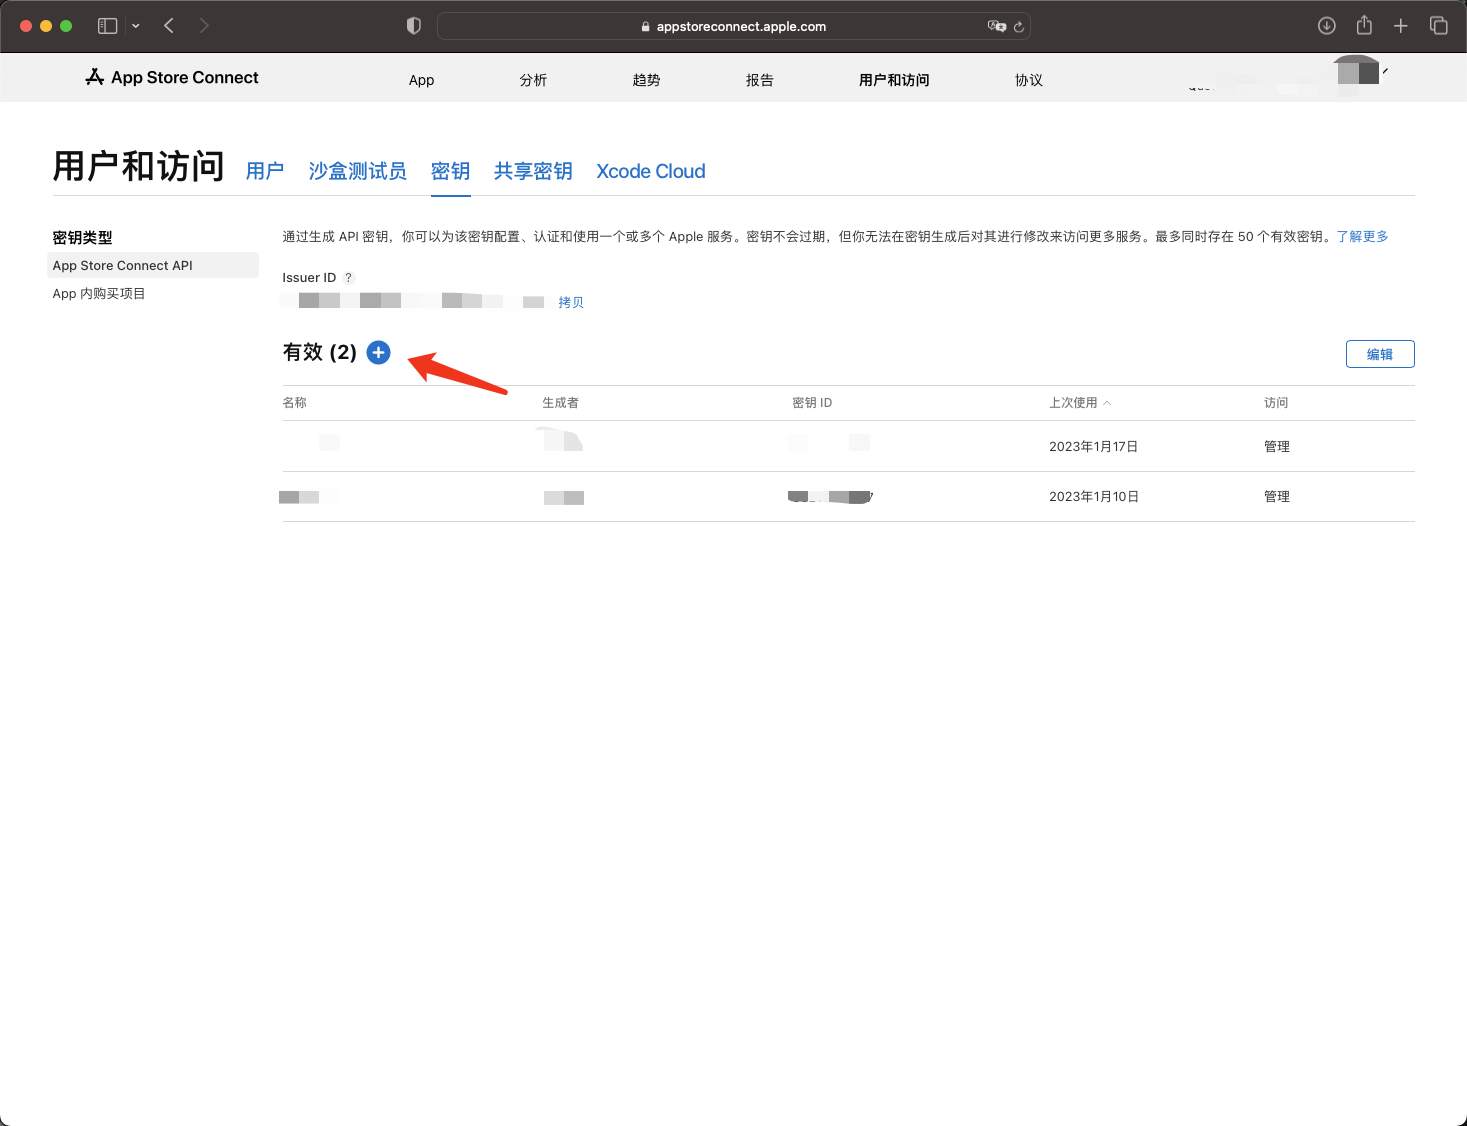Viewport: 1467px width, 1126px height.
Task: Click 拷贝 to copy the Issuer ID
Action: [571, 302]
